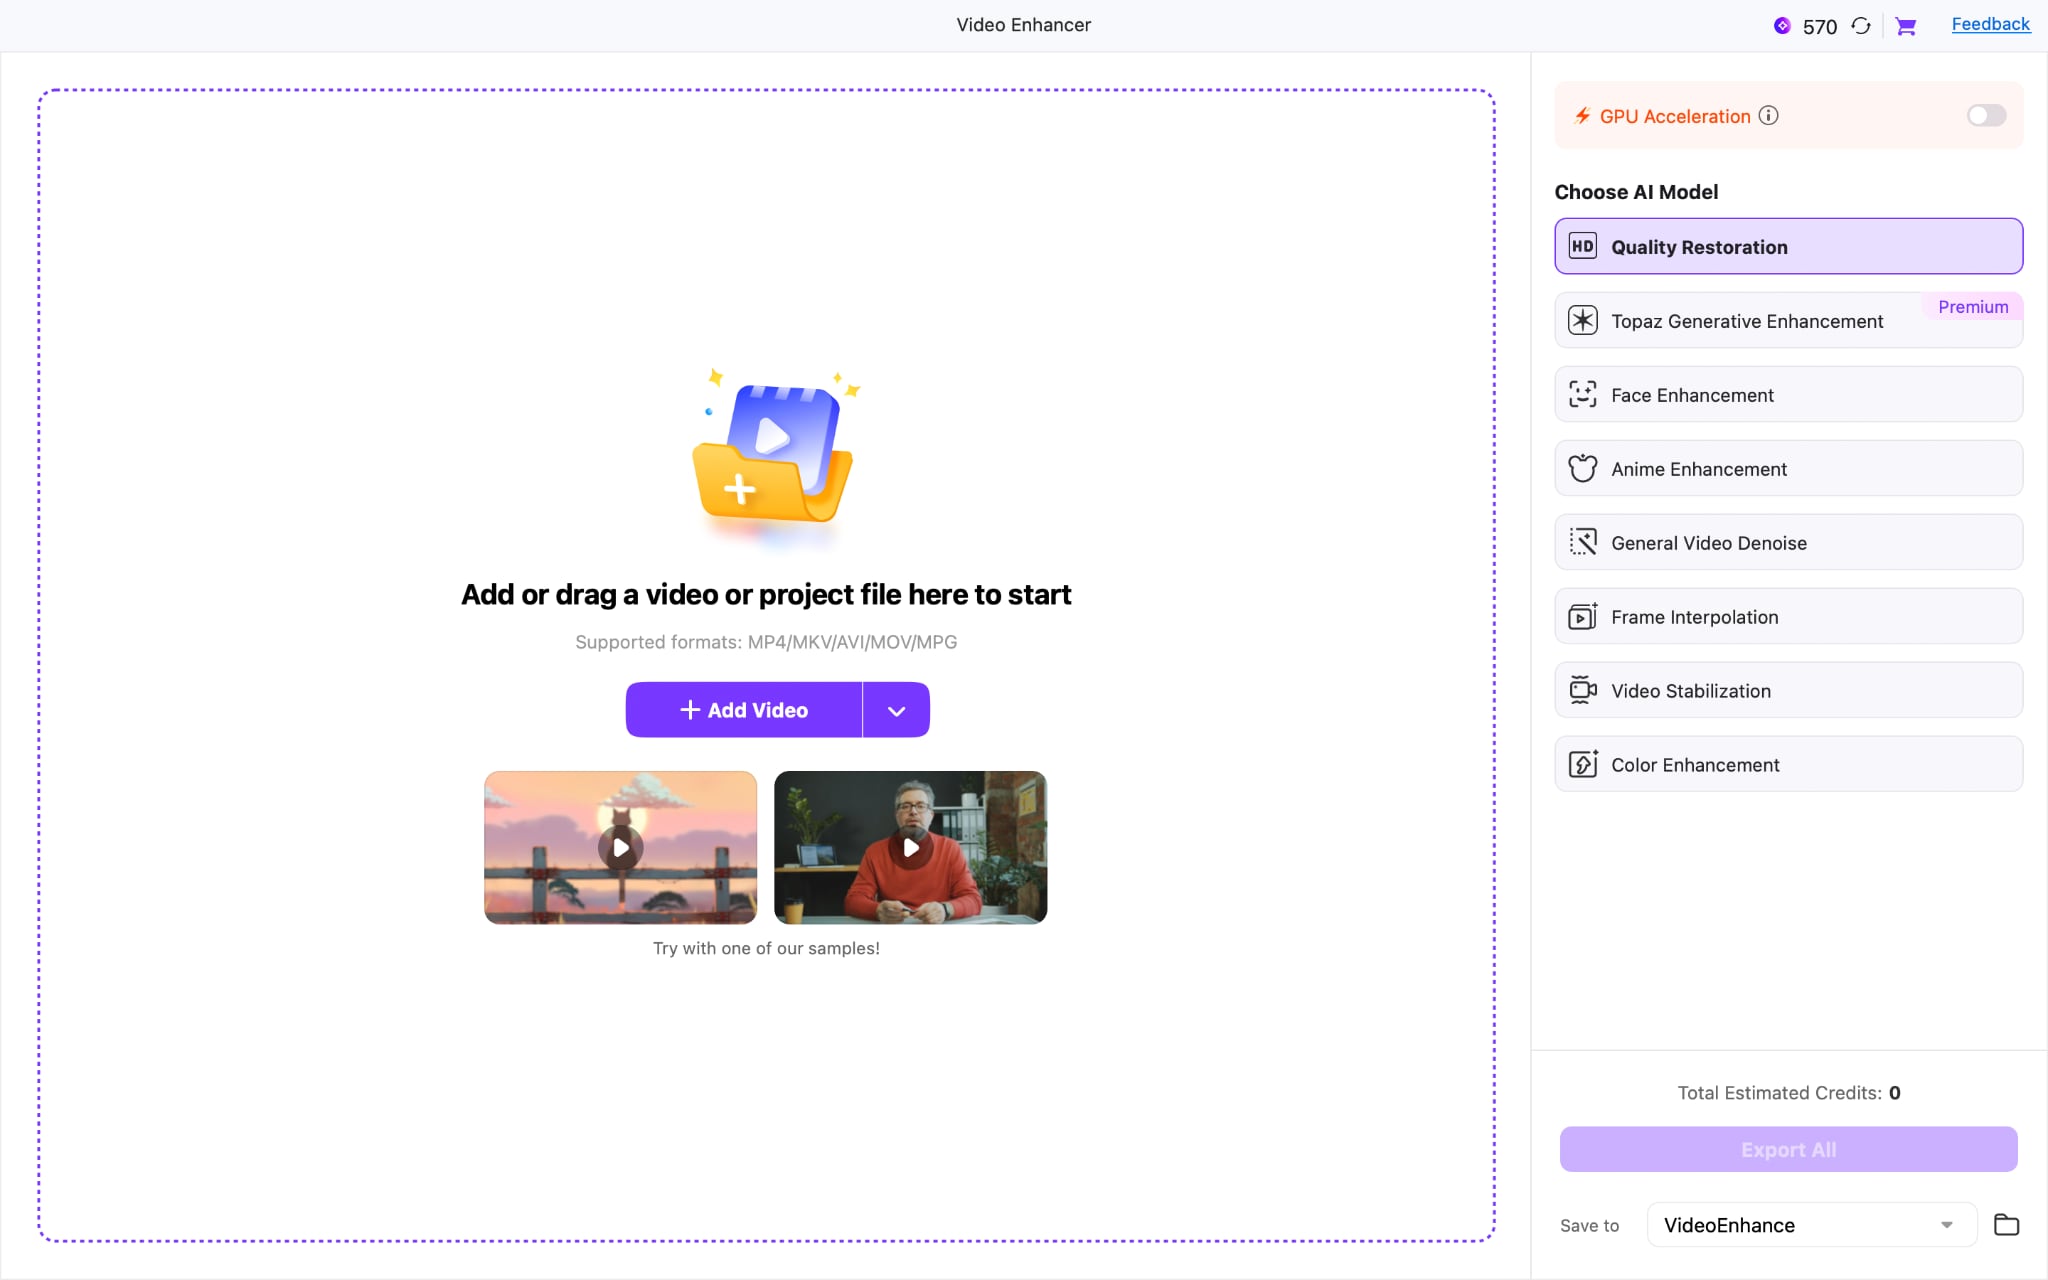The width and height of the screenshot is (2048, 1280).
Task: Expand the Add Video options dropdown
Action: point(895,709)
